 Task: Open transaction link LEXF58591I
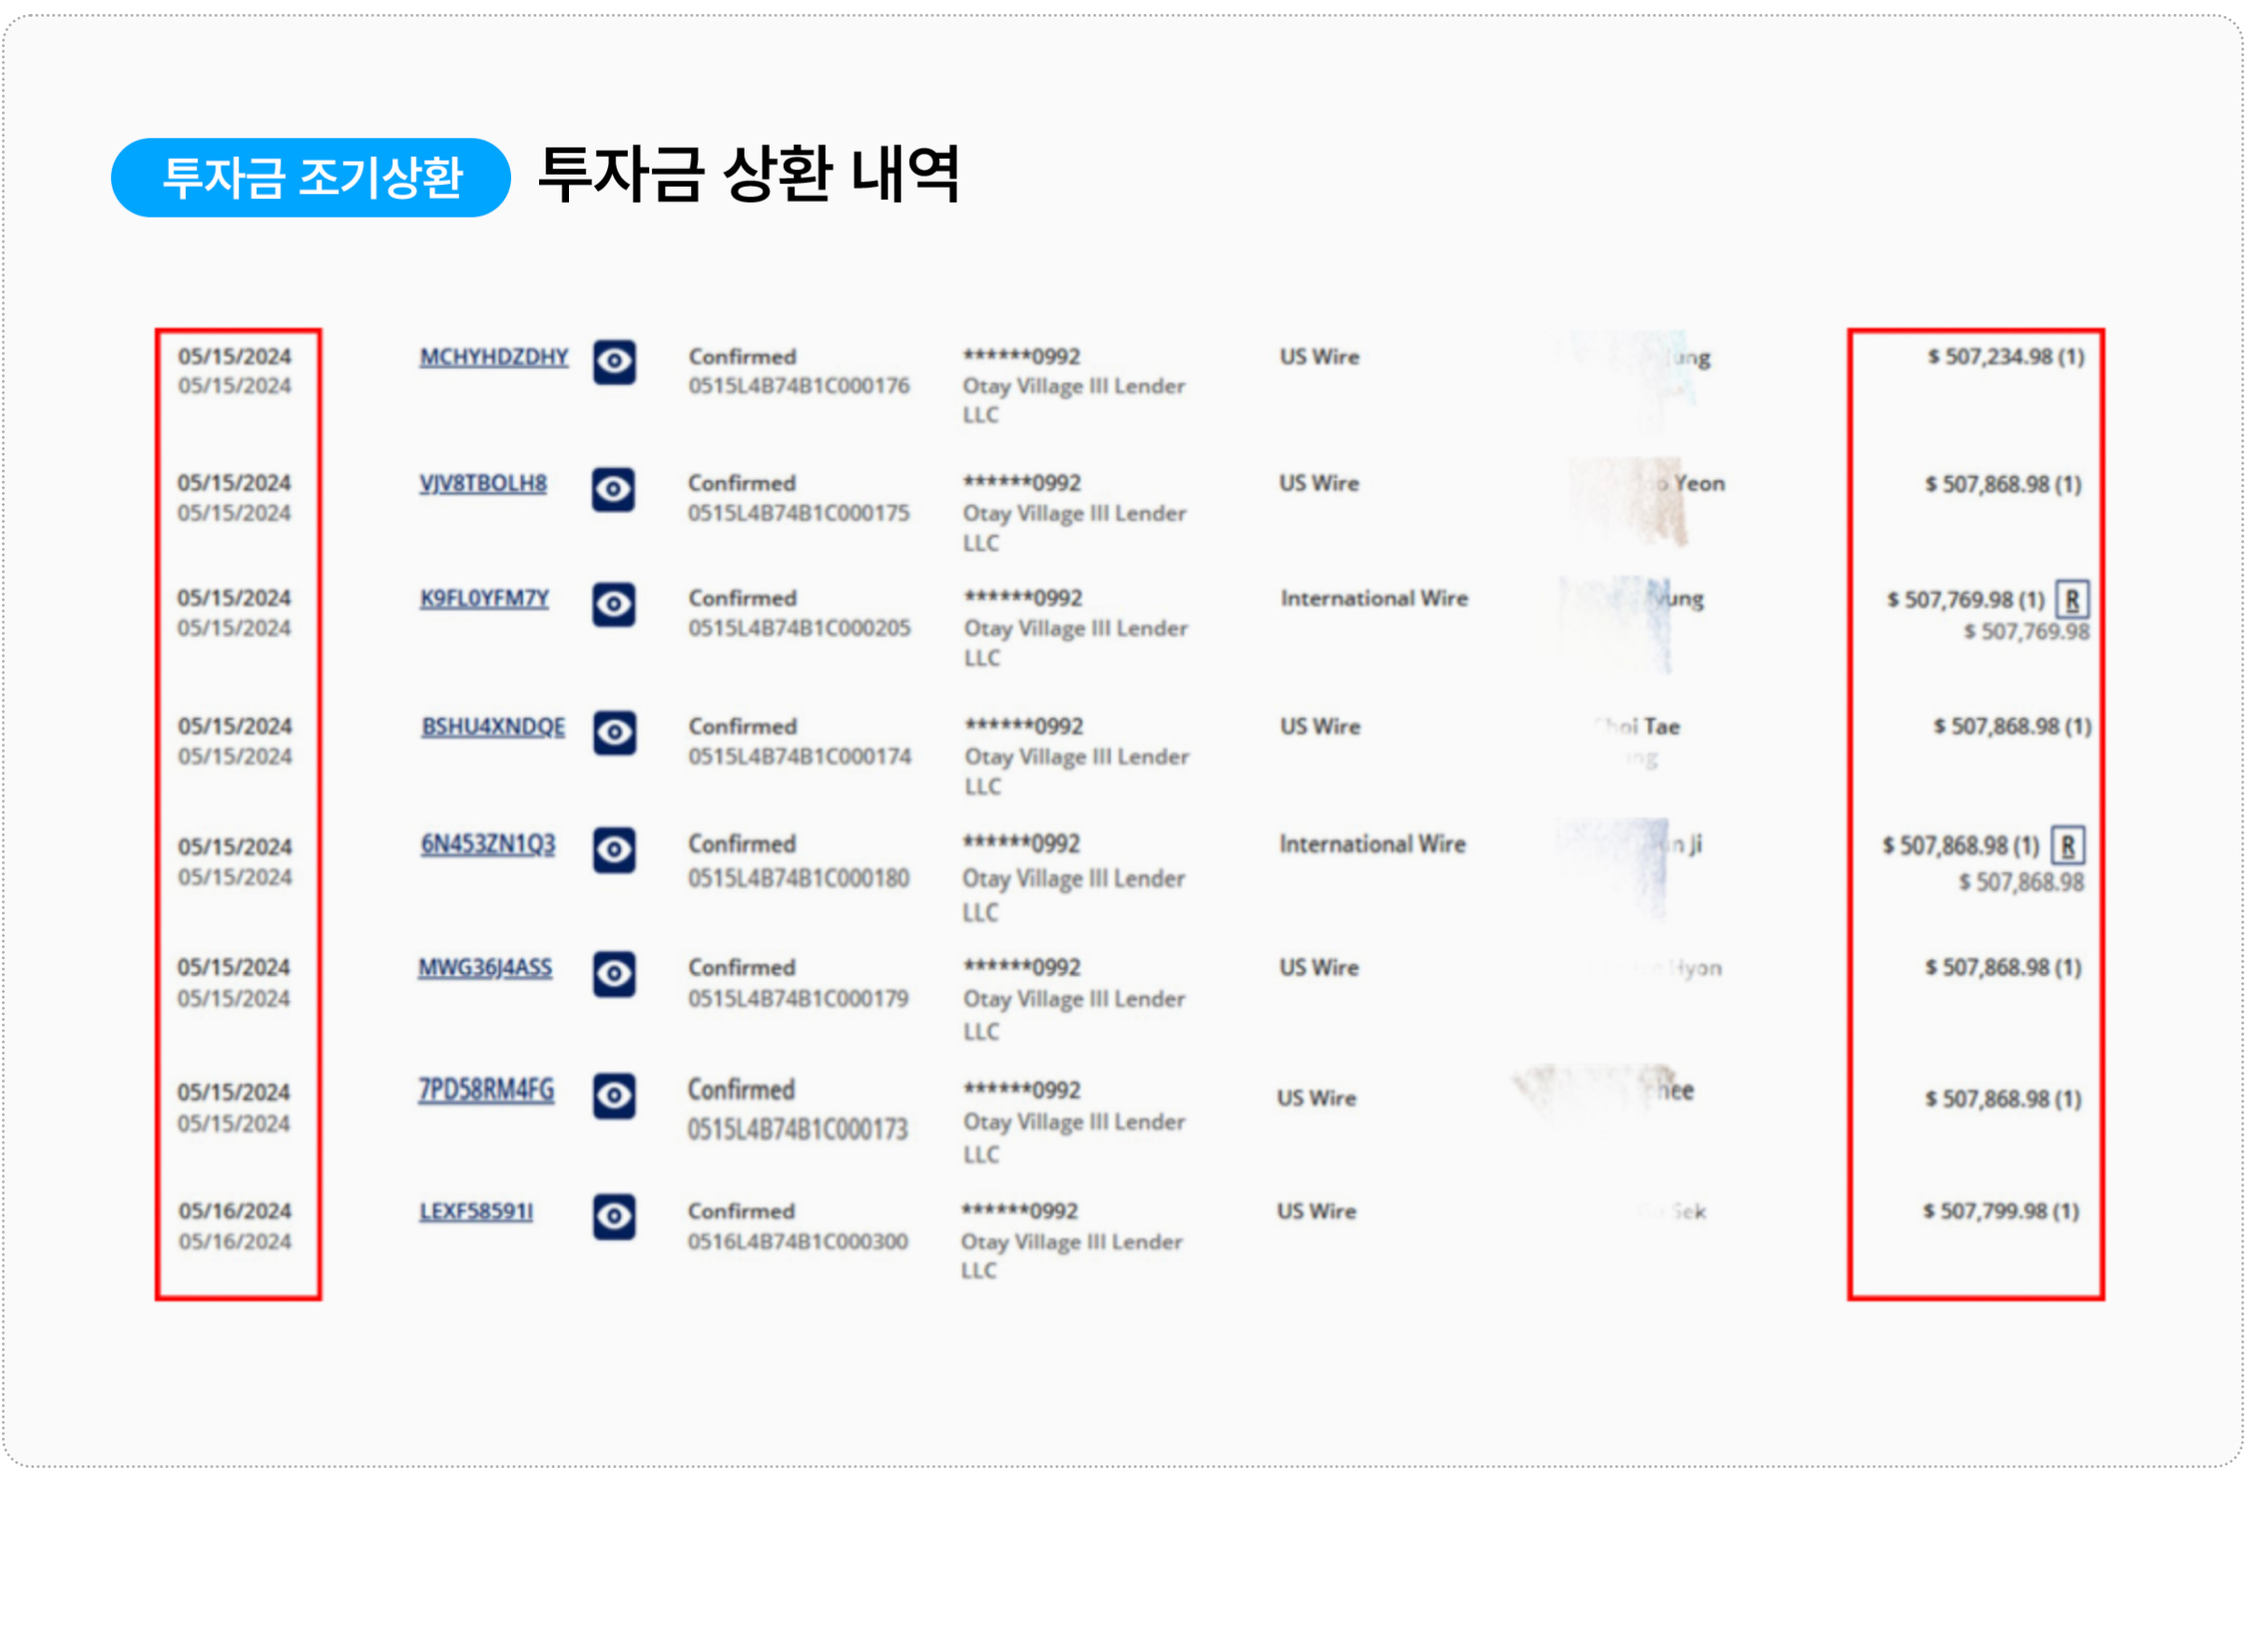point(476,1212)
